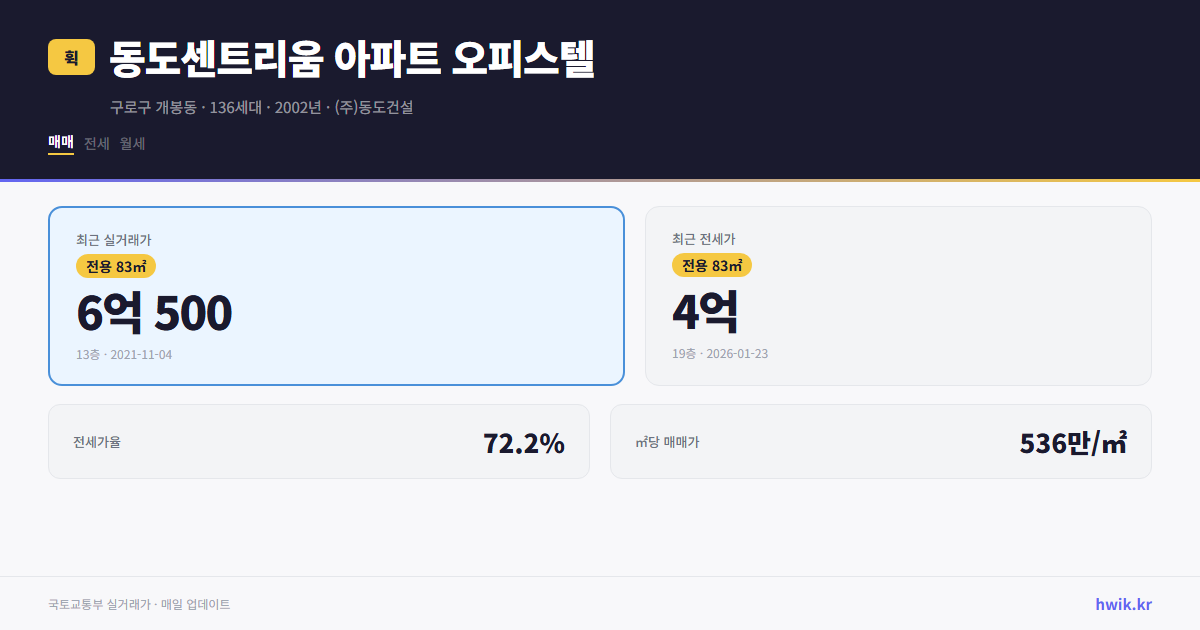This screenshot has height=630, width=1200.
Task: Select the 전세가율 72.2% panel
Action: click(x=320, y=441)
